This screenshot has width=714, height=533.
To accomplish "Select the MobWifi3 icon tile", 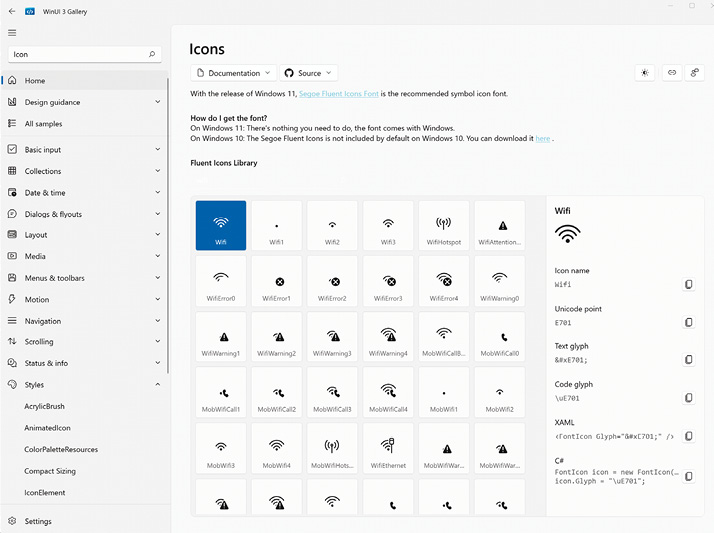I will [221, 448].
